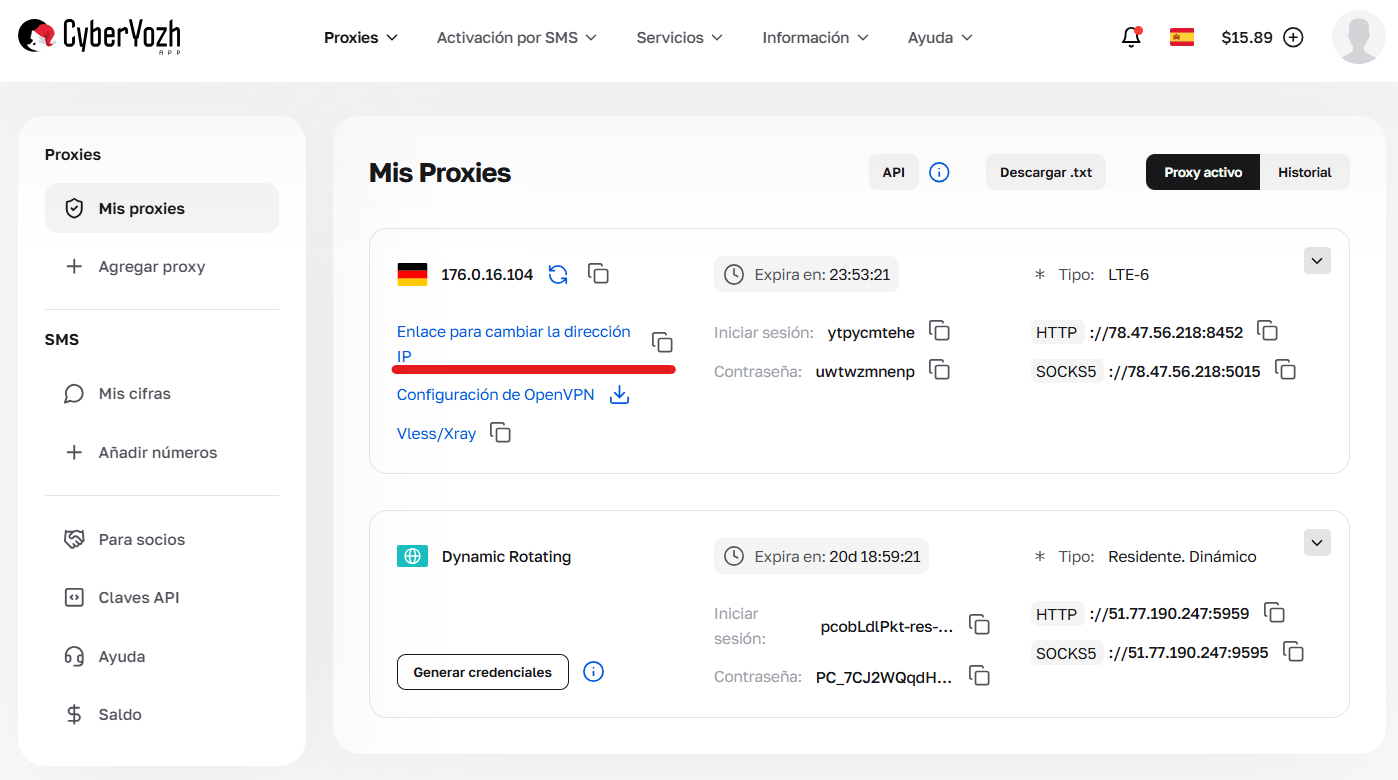Switch to the Historial tab
Viewport: 1398px width, 780px height.
[1305, 172]
